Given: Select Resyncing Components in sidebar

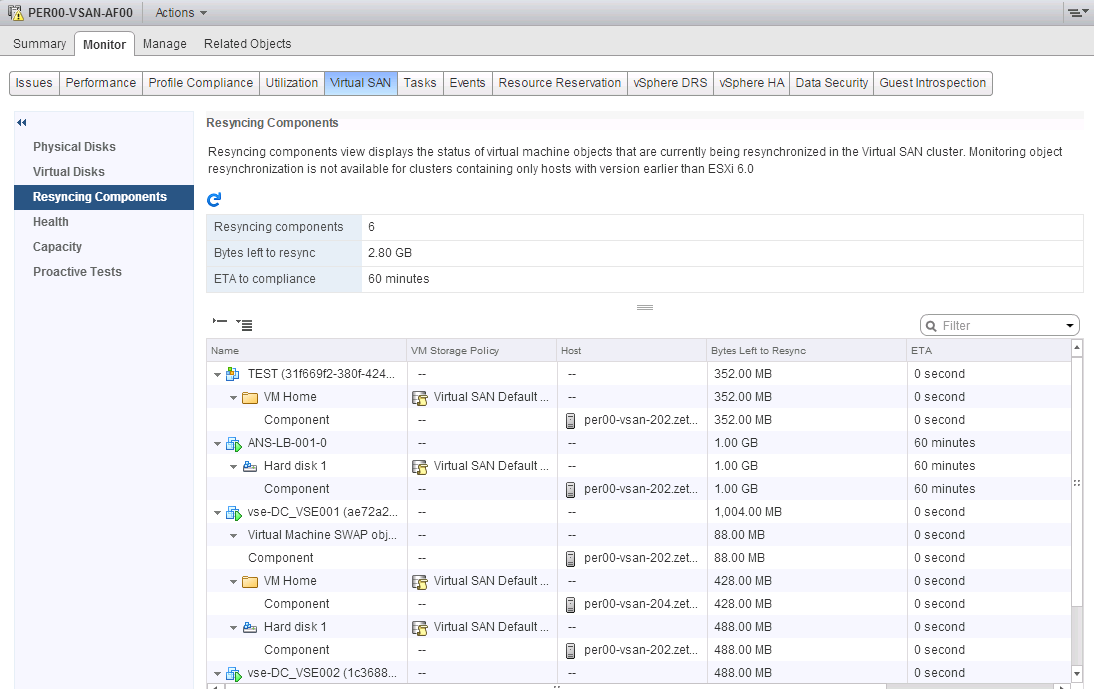Looking at the screenshot, I should click(104, 197).
